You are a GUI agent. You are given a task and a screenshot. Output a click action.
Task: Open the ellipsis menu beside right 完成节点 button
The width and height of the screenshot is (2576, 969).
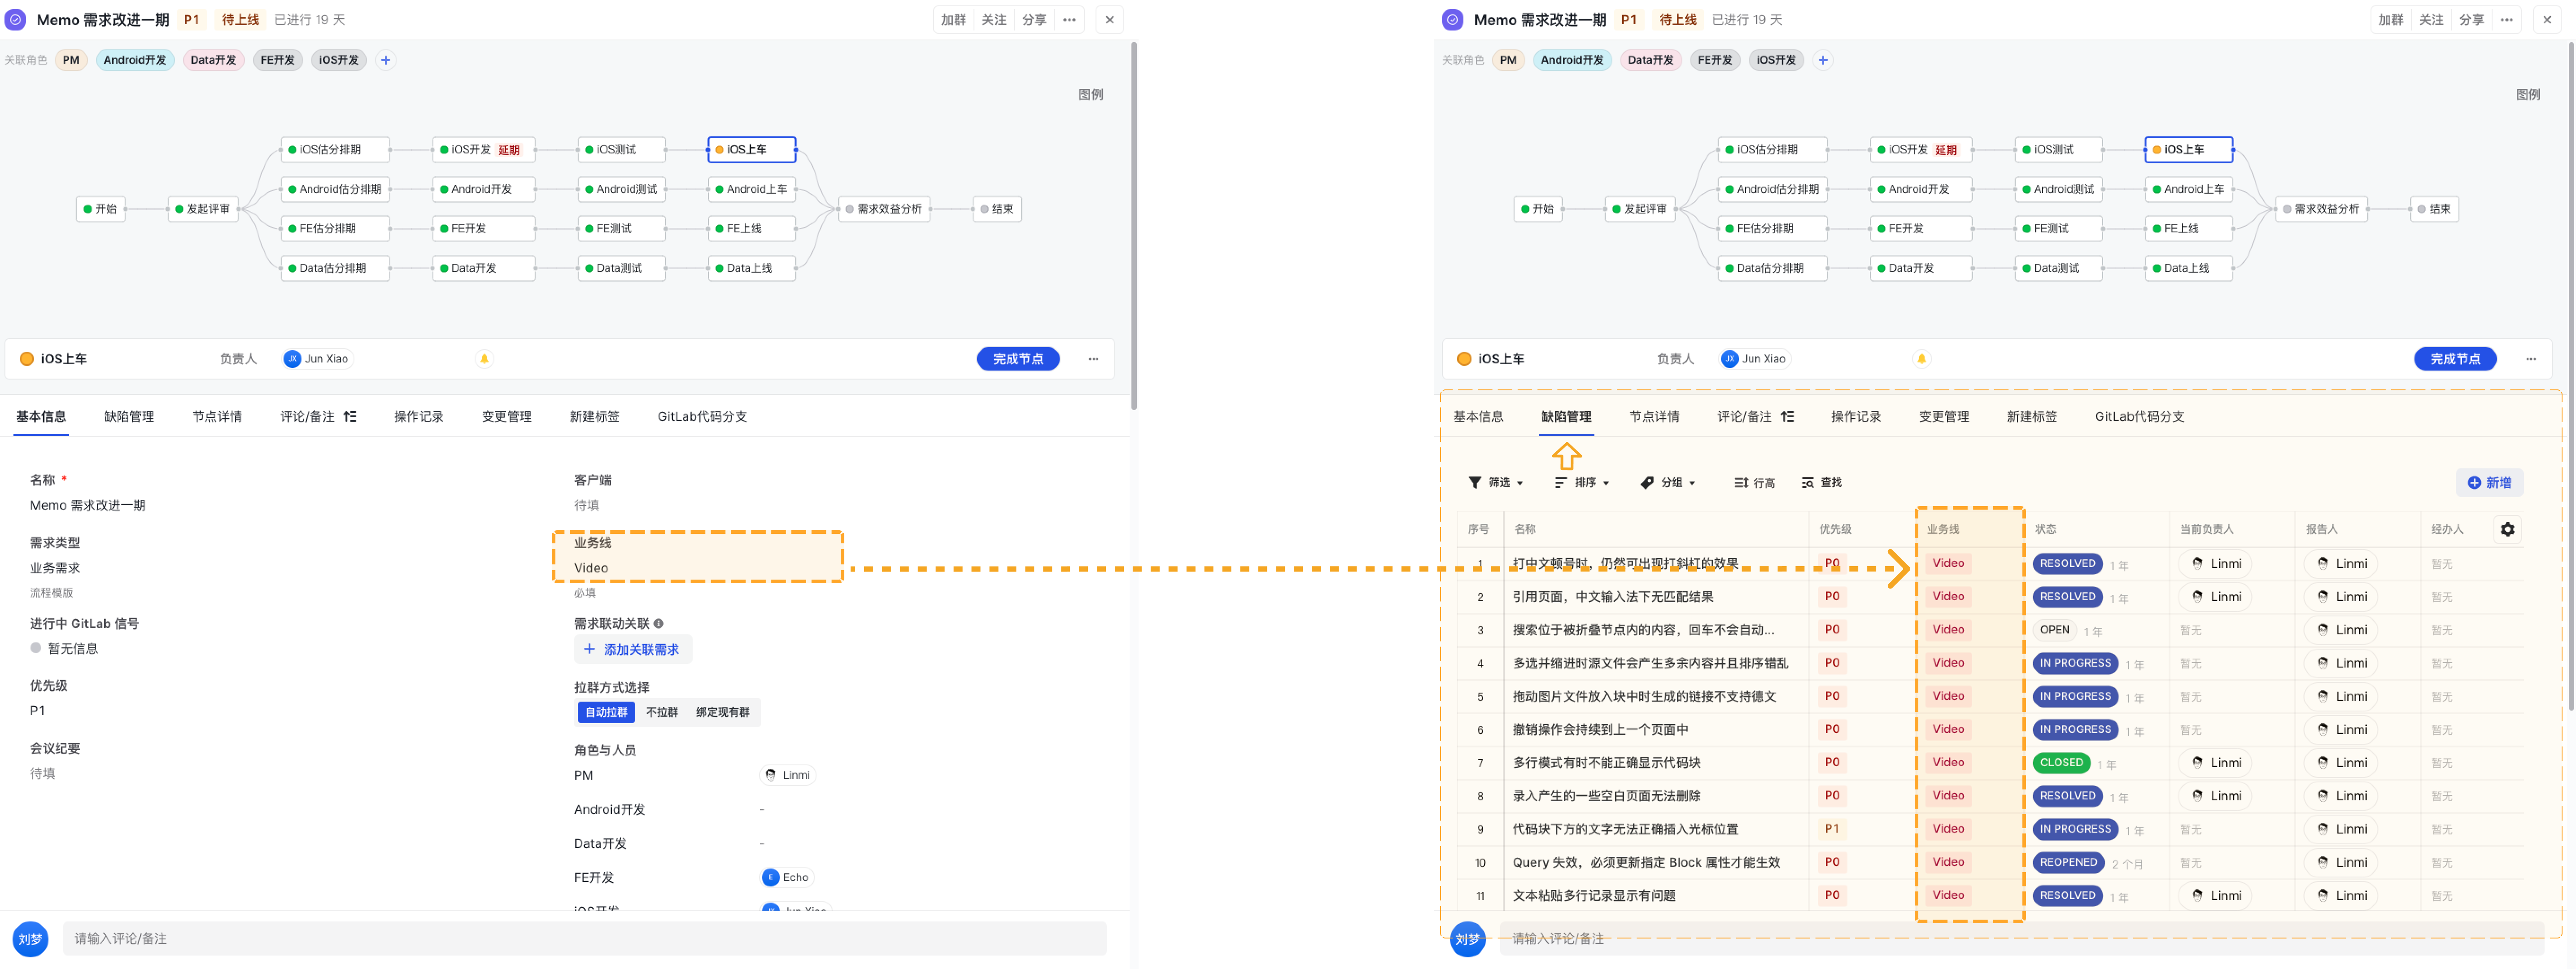point(2531,359)
